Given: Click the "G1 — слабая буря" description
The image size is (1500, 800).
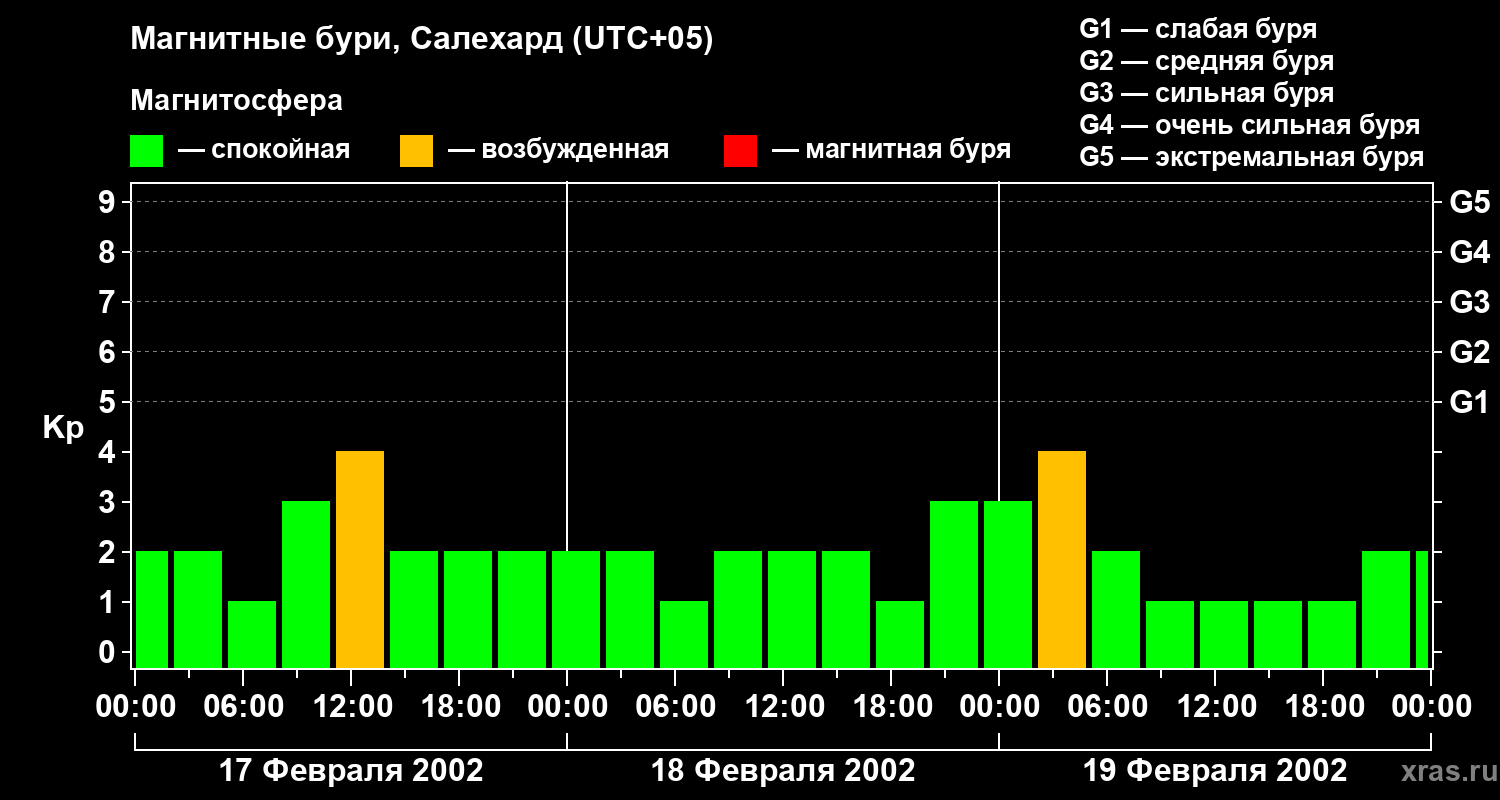Looking at the screenshot, I should (1198, 29).
